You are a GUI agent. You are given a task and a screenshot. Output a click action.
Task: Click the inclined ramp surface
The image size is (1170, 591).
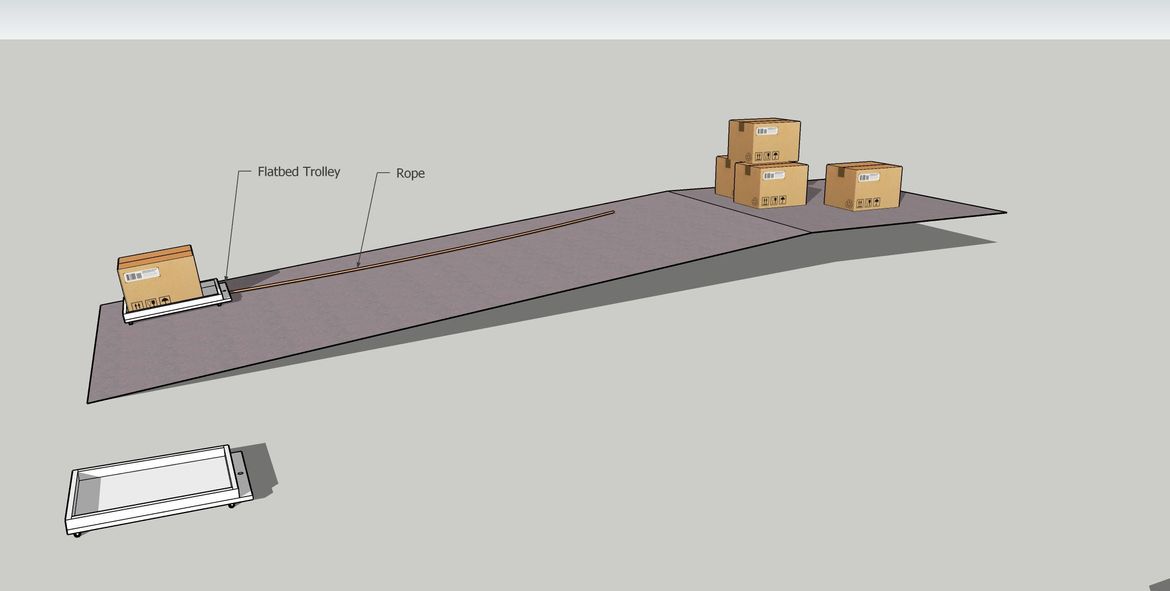[400, 300]
